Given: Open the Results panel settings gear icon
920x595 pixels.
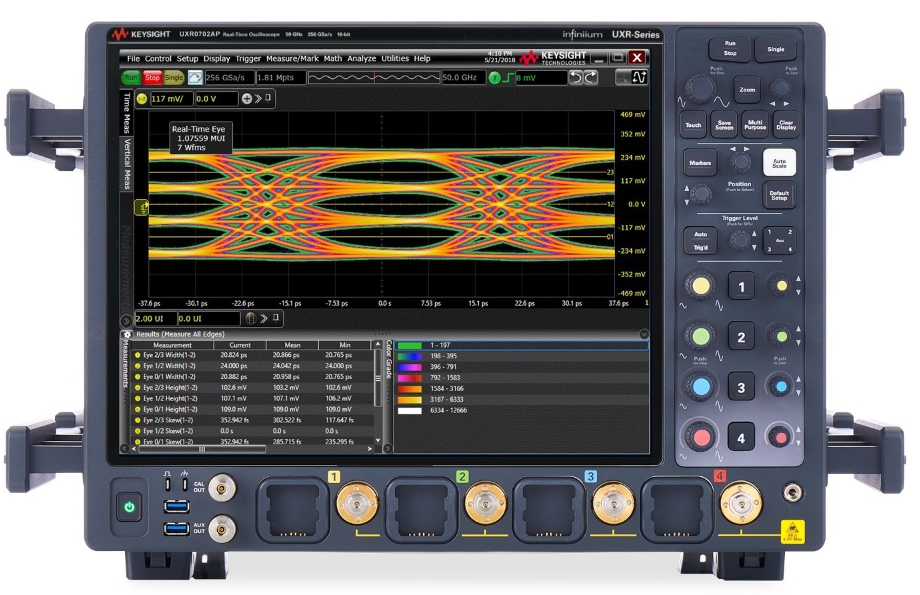Looking at the screenshot, I should tap(126, 334).
